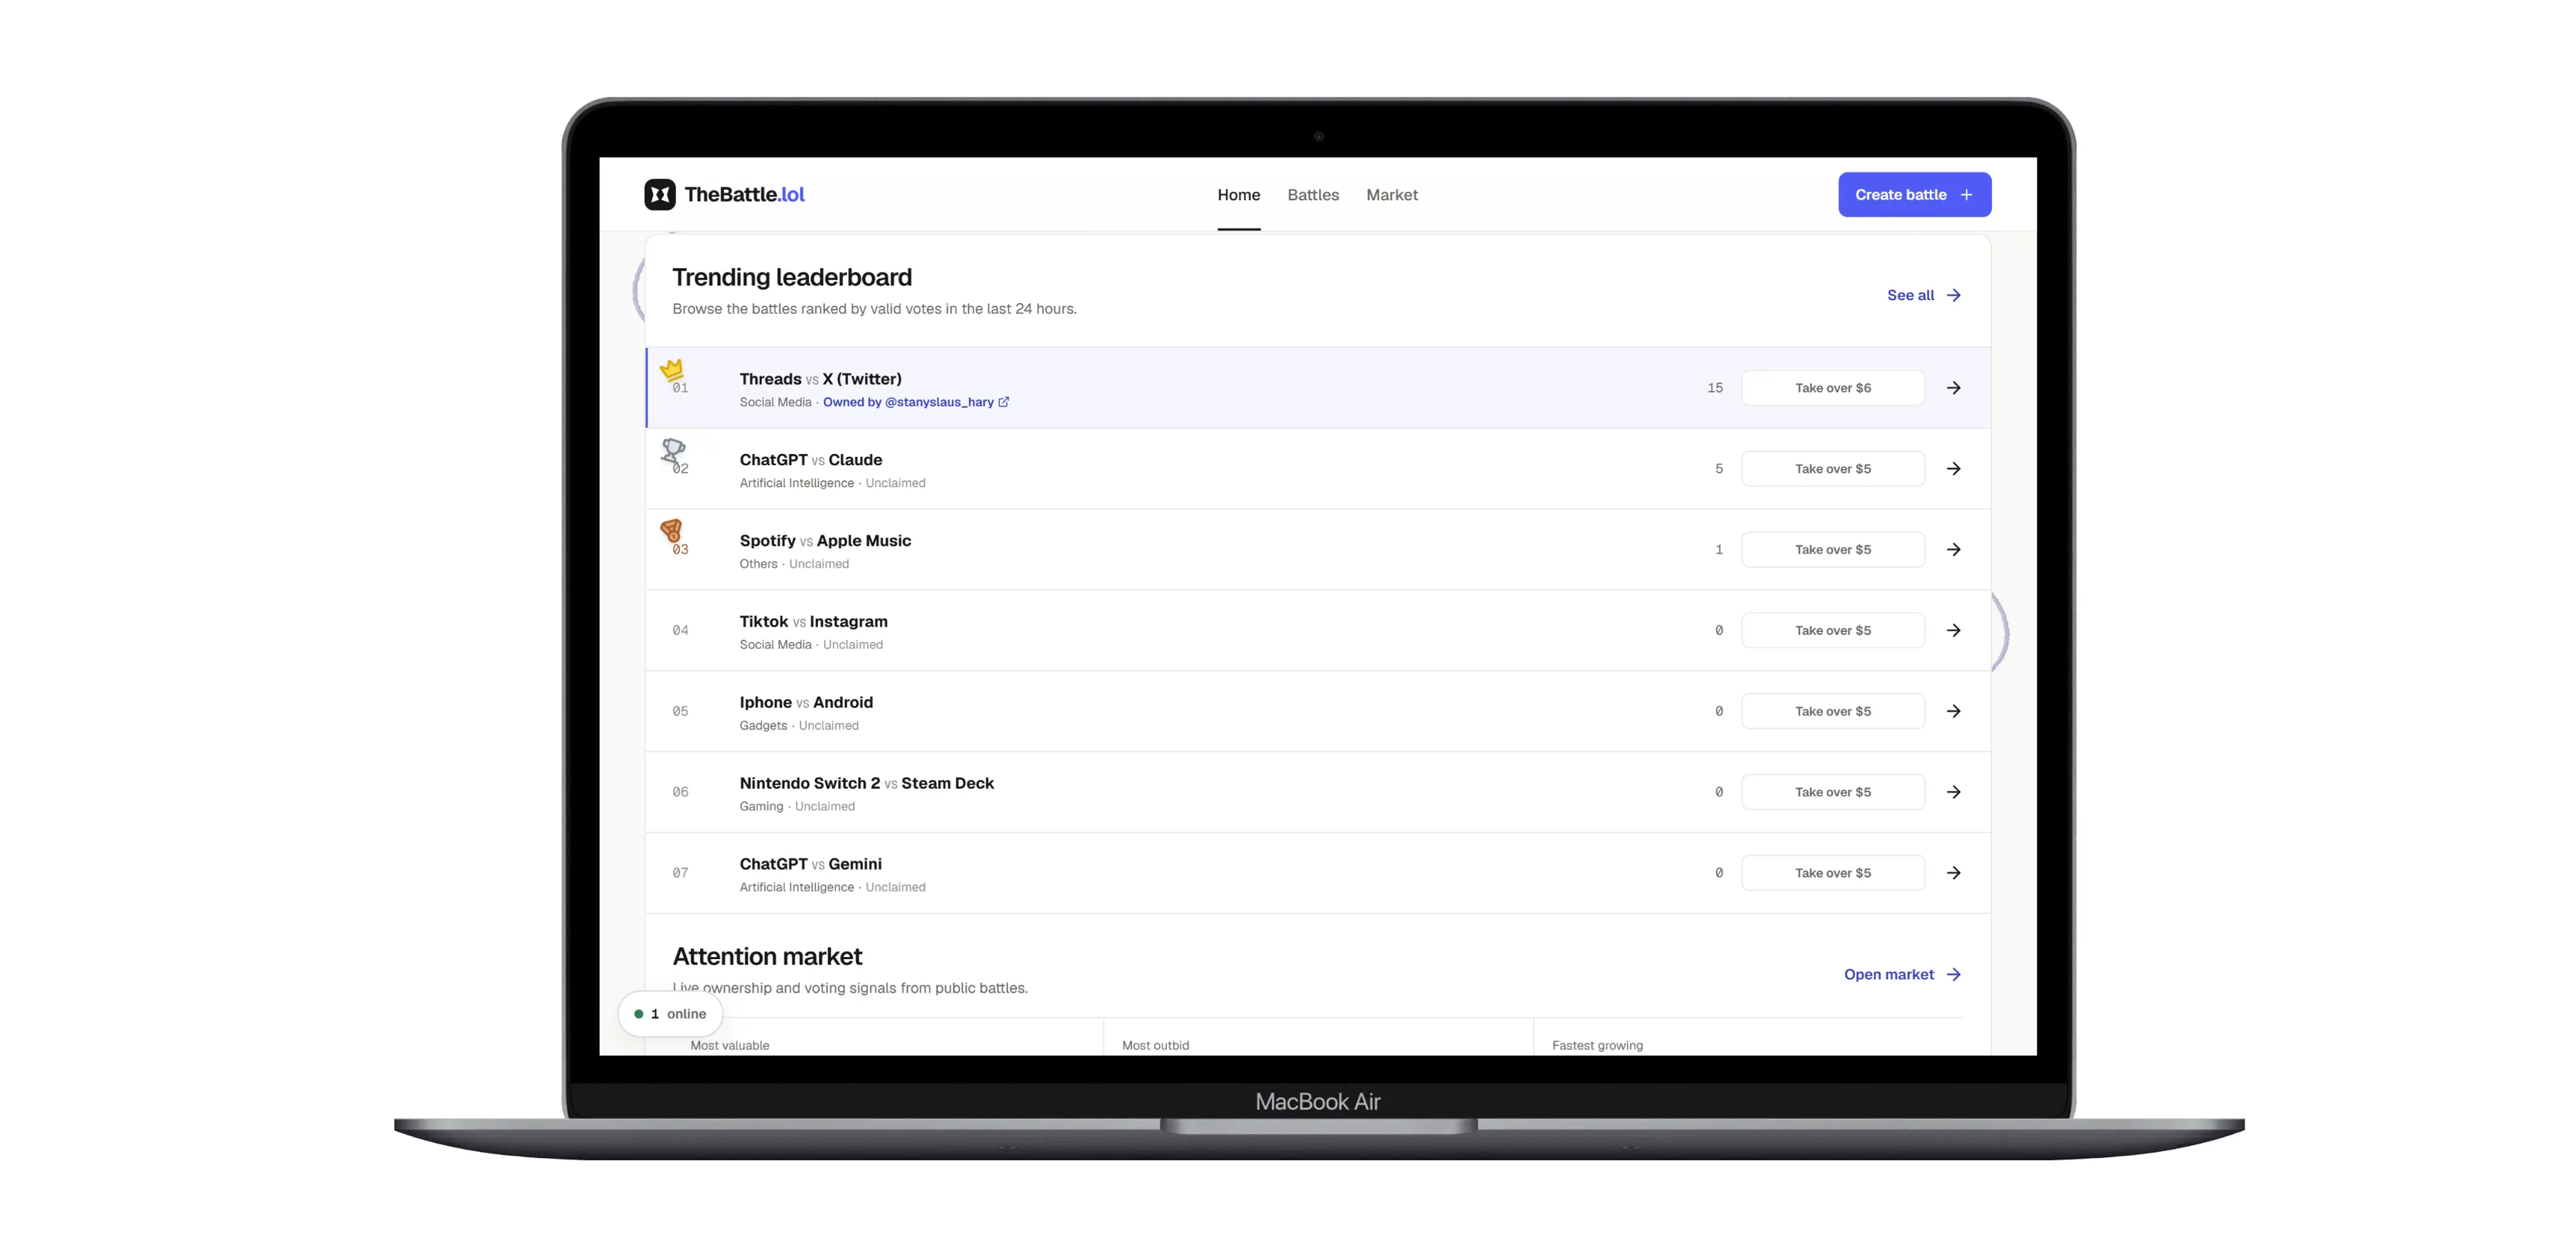Take over Iphone vs Android for $5

pos(1833,712)
